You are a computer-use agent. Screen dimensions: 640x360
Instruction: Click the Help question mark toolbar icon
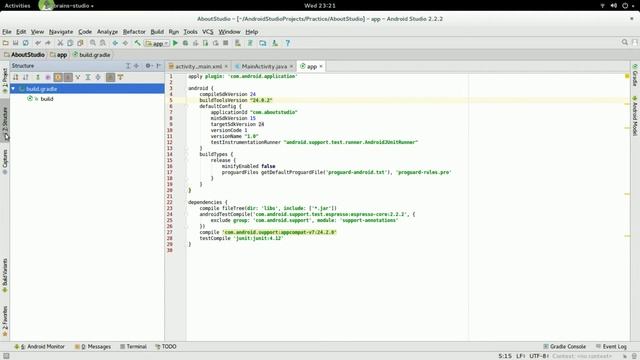(x=287, y=43)
